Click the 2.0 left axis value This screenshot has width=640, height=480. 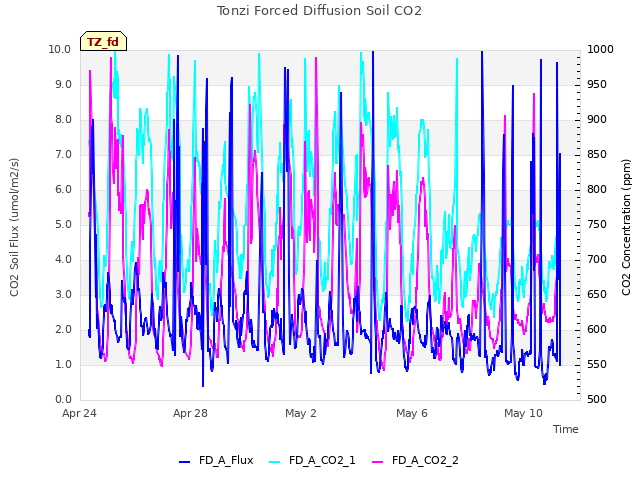(63, 329)
